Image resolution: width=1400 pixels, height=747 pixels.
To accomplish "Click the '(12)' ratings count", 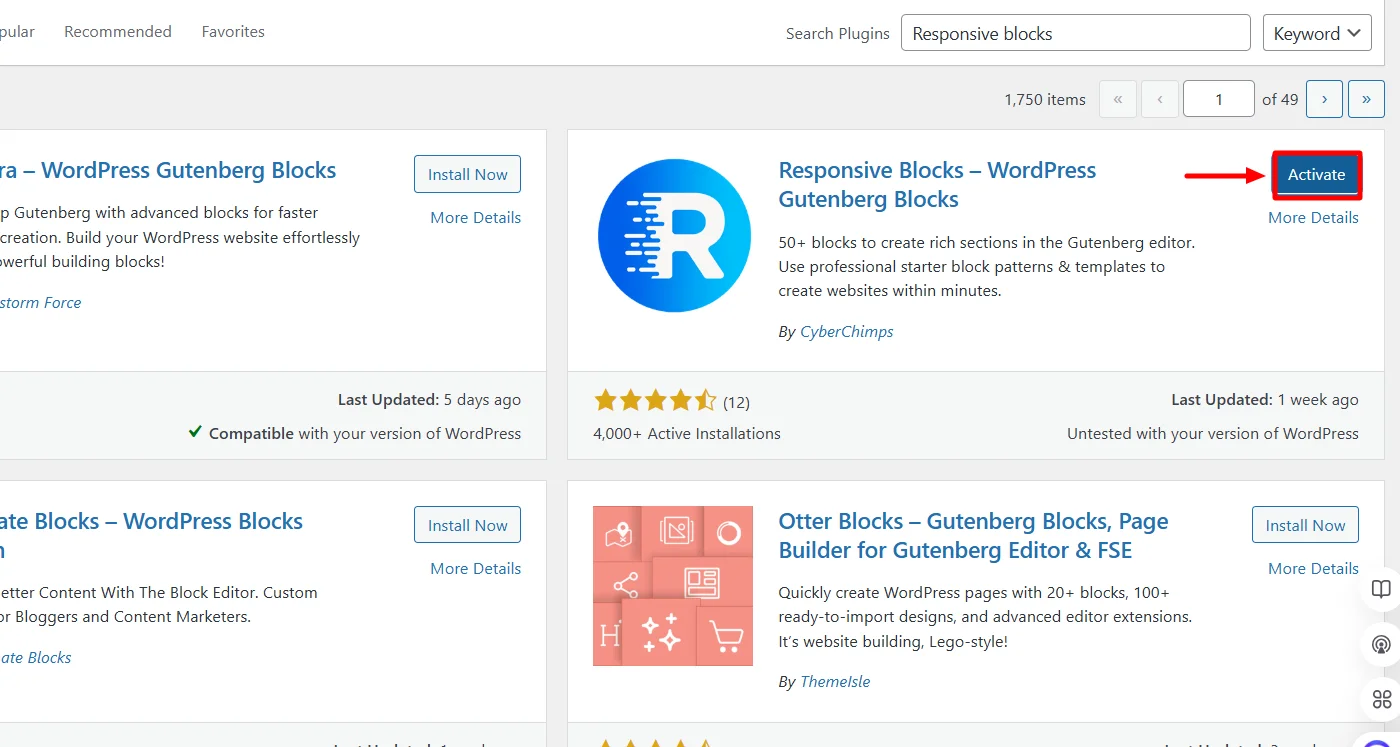I will point(736,402).
